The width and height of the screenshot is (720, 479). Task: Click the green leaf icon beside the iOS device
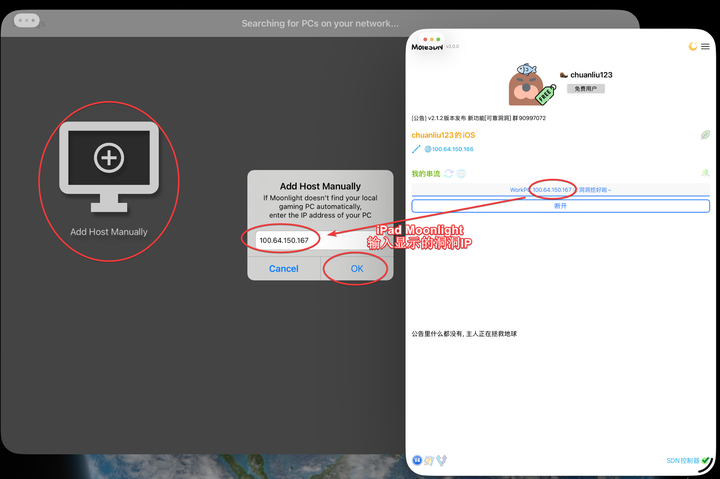(705, 135)
